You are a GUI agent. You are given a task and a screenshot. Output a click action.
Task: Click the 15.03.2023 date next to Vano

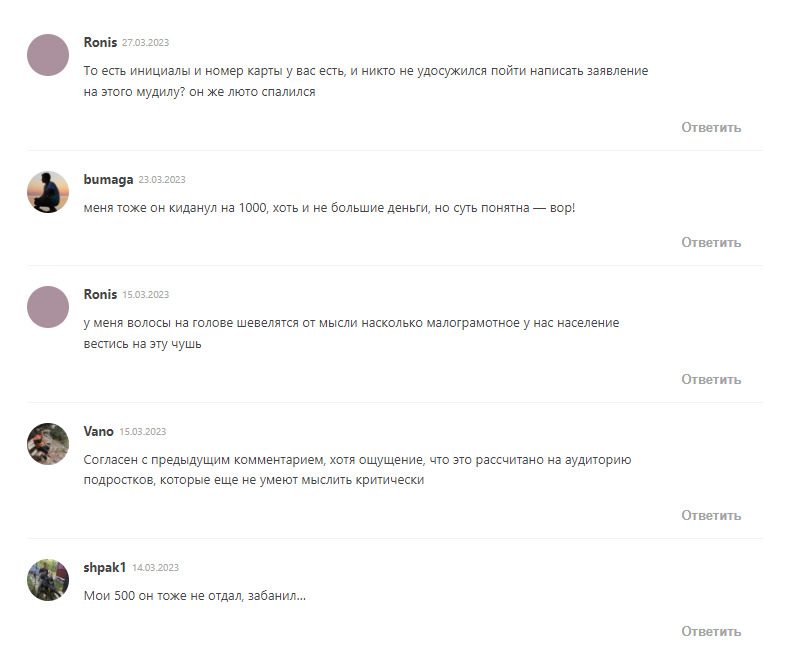coord(143,432)
